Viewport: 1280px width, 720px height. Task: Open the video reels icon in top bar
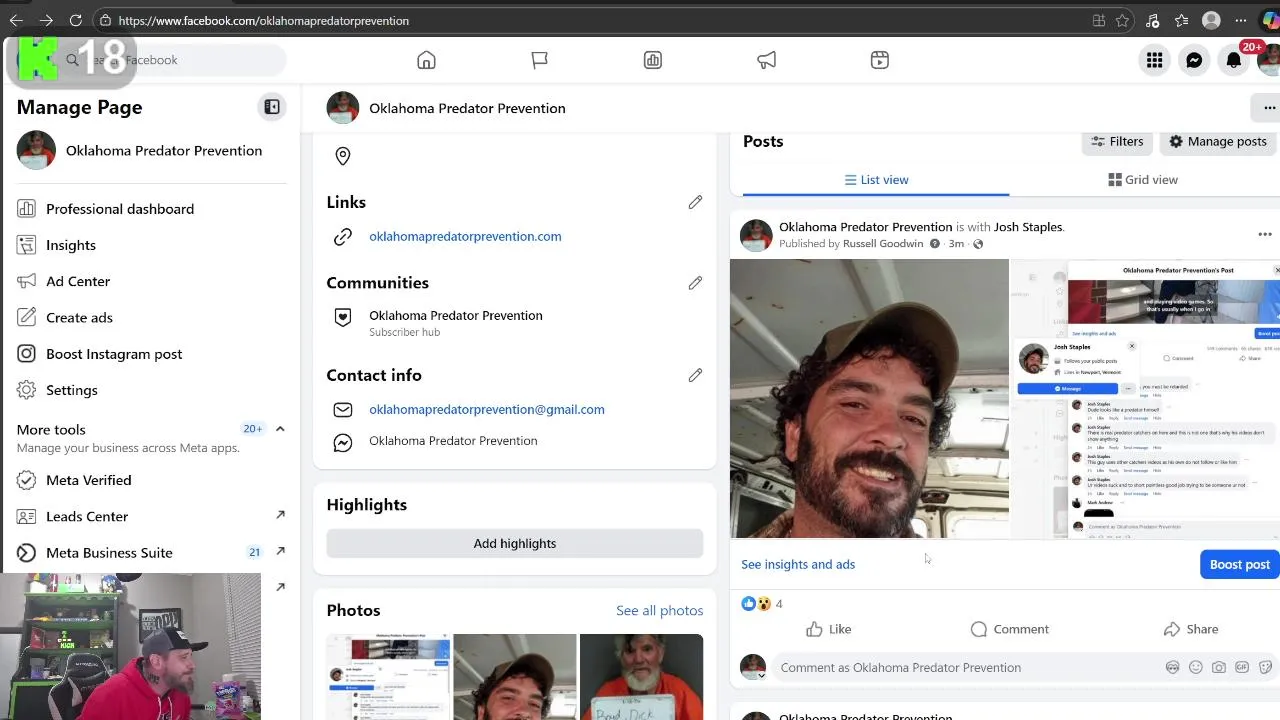click(880, 60)
